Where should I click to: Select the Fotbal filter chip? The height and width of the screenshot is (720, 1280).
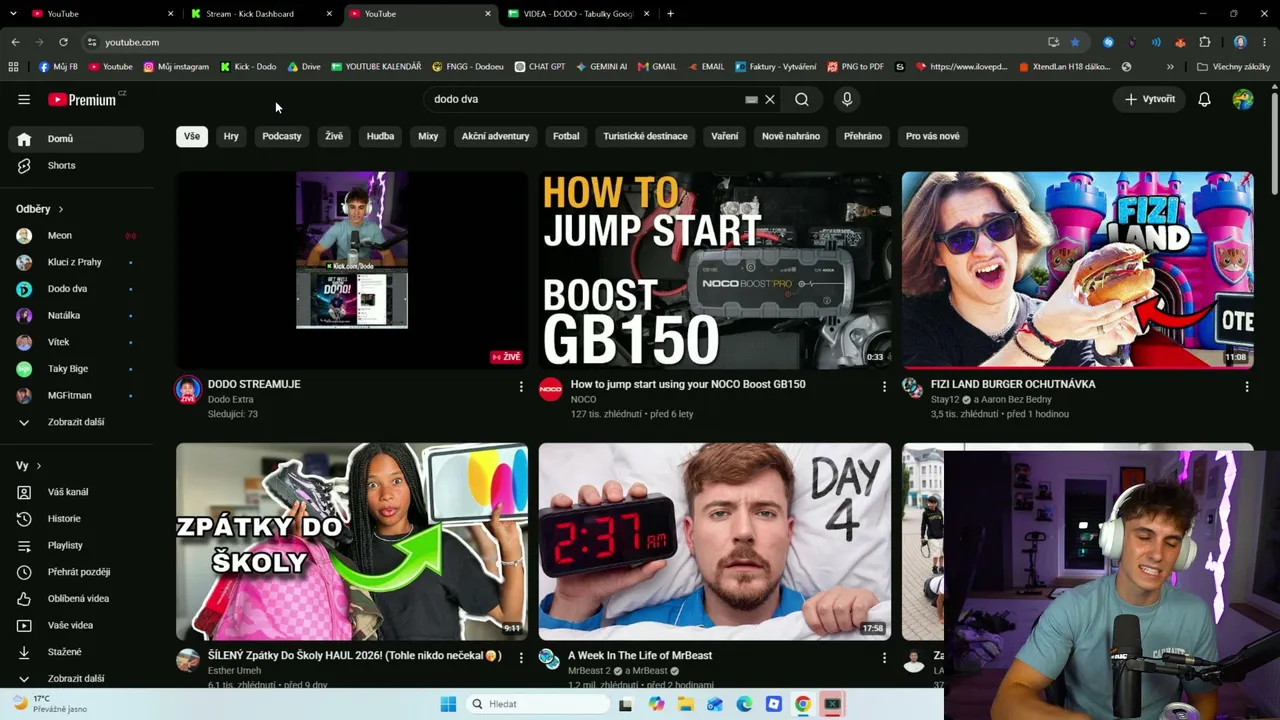pos(566,136)
